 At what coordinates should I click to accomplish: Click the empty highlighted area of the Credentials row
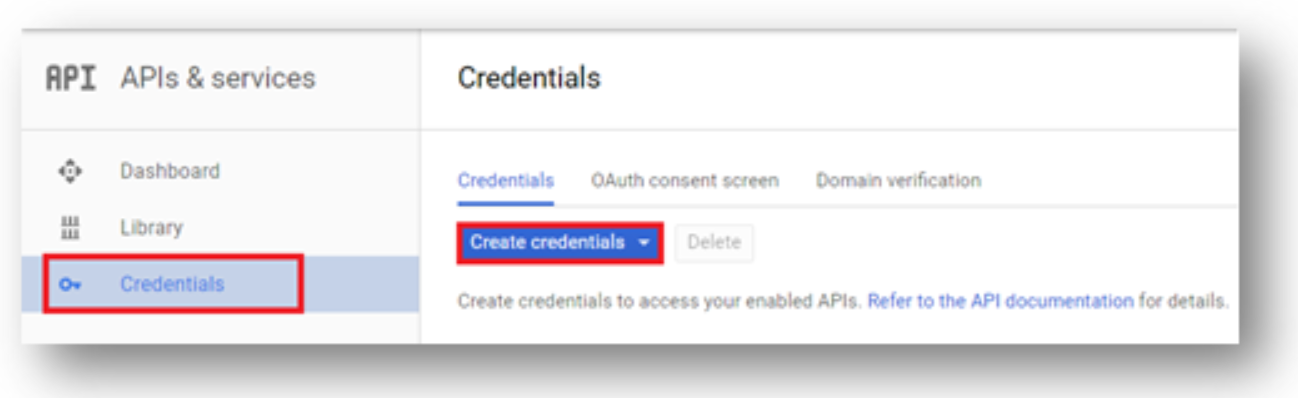(360, 284)
